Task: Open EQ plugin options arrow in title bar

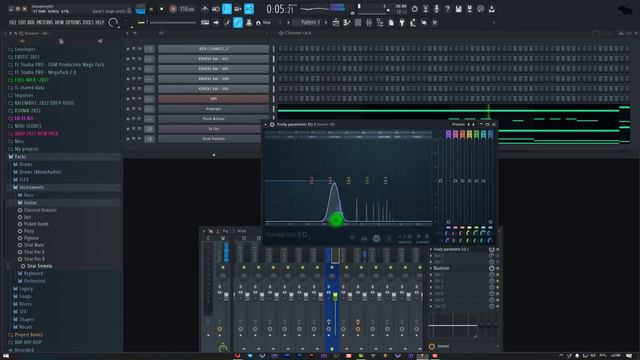Action: [x=266, y=124]
